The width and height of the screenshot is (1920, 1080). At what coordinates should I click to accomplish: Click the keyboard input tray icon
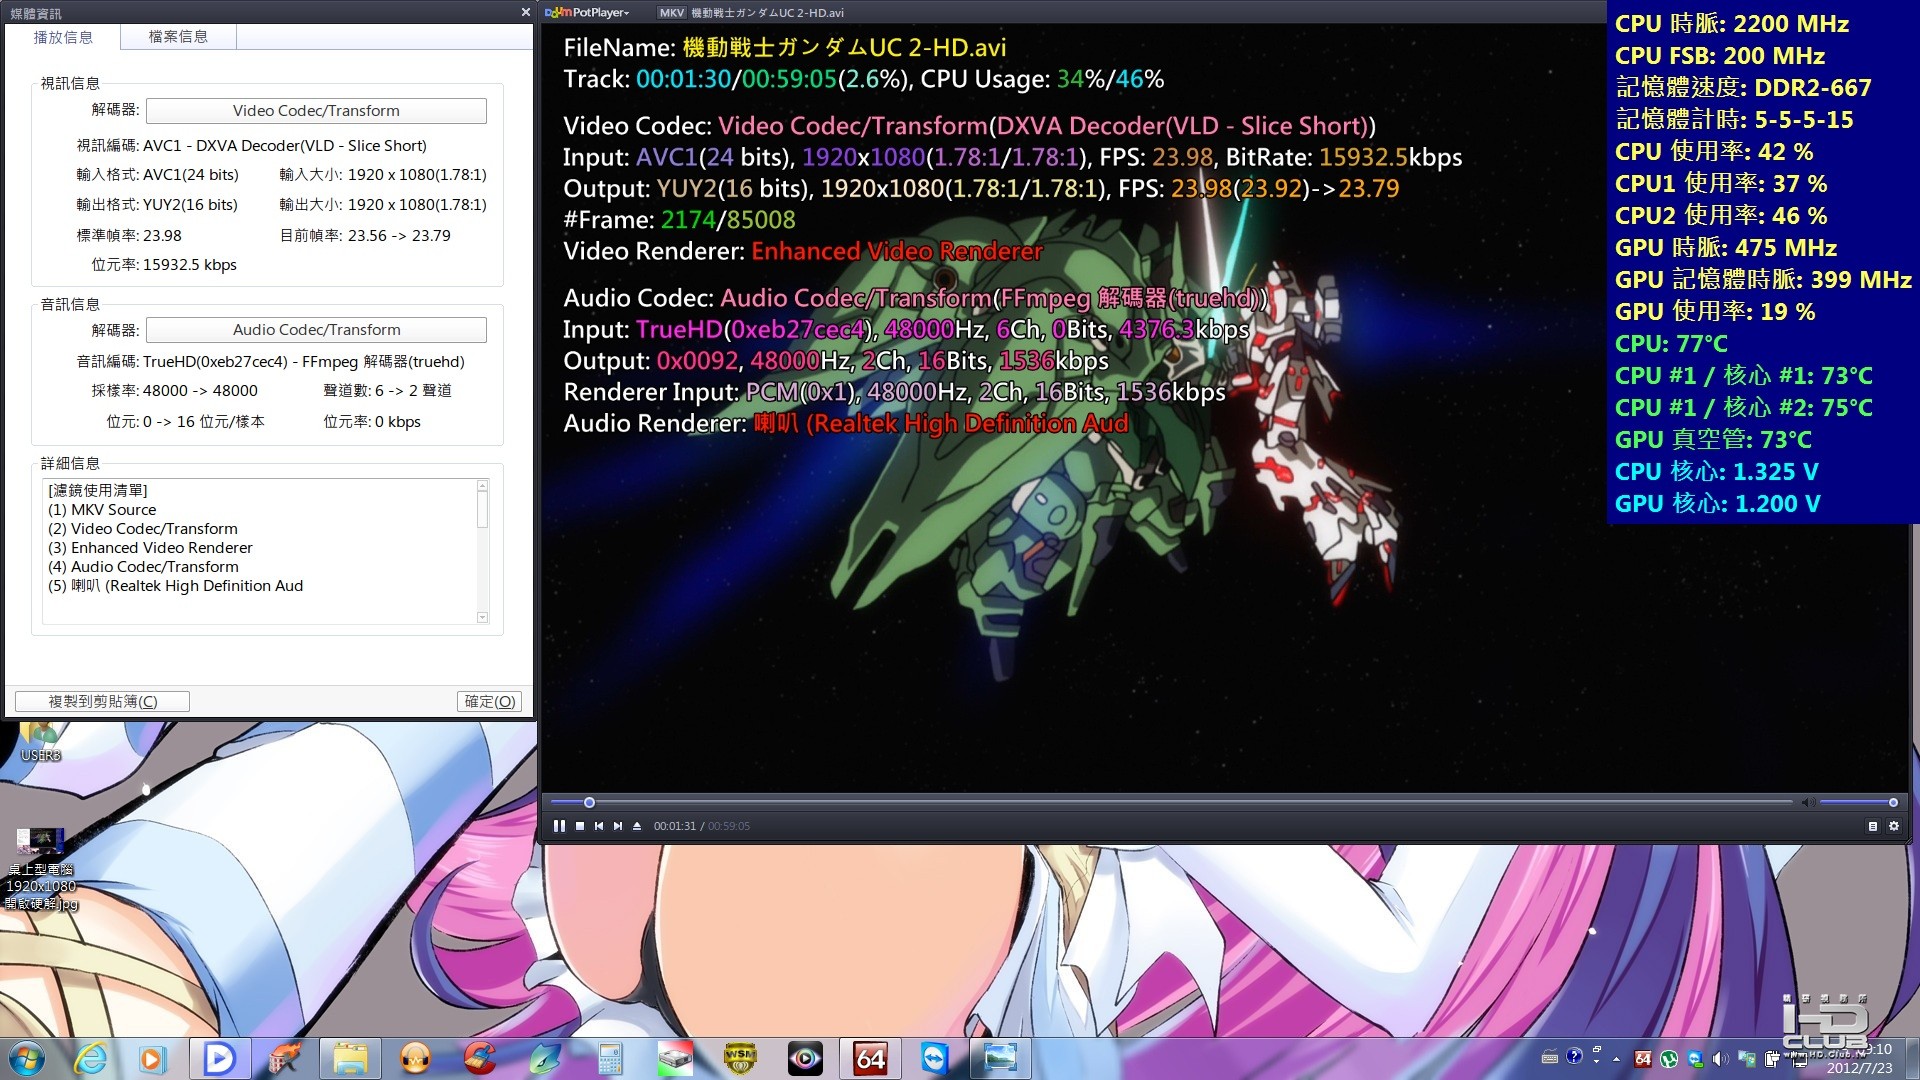click(x=1550, y=1057)
